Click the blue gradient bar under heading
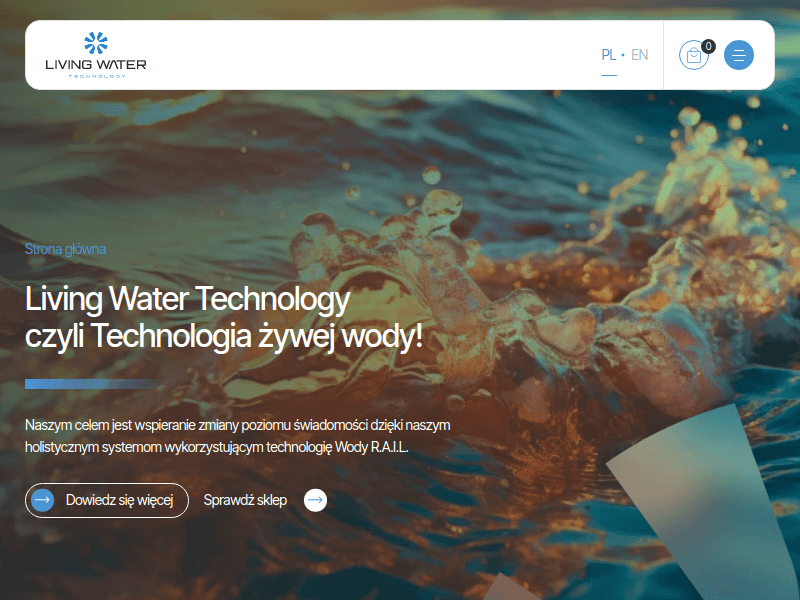This screenshot has width=800, height=600. coord(94,384)
